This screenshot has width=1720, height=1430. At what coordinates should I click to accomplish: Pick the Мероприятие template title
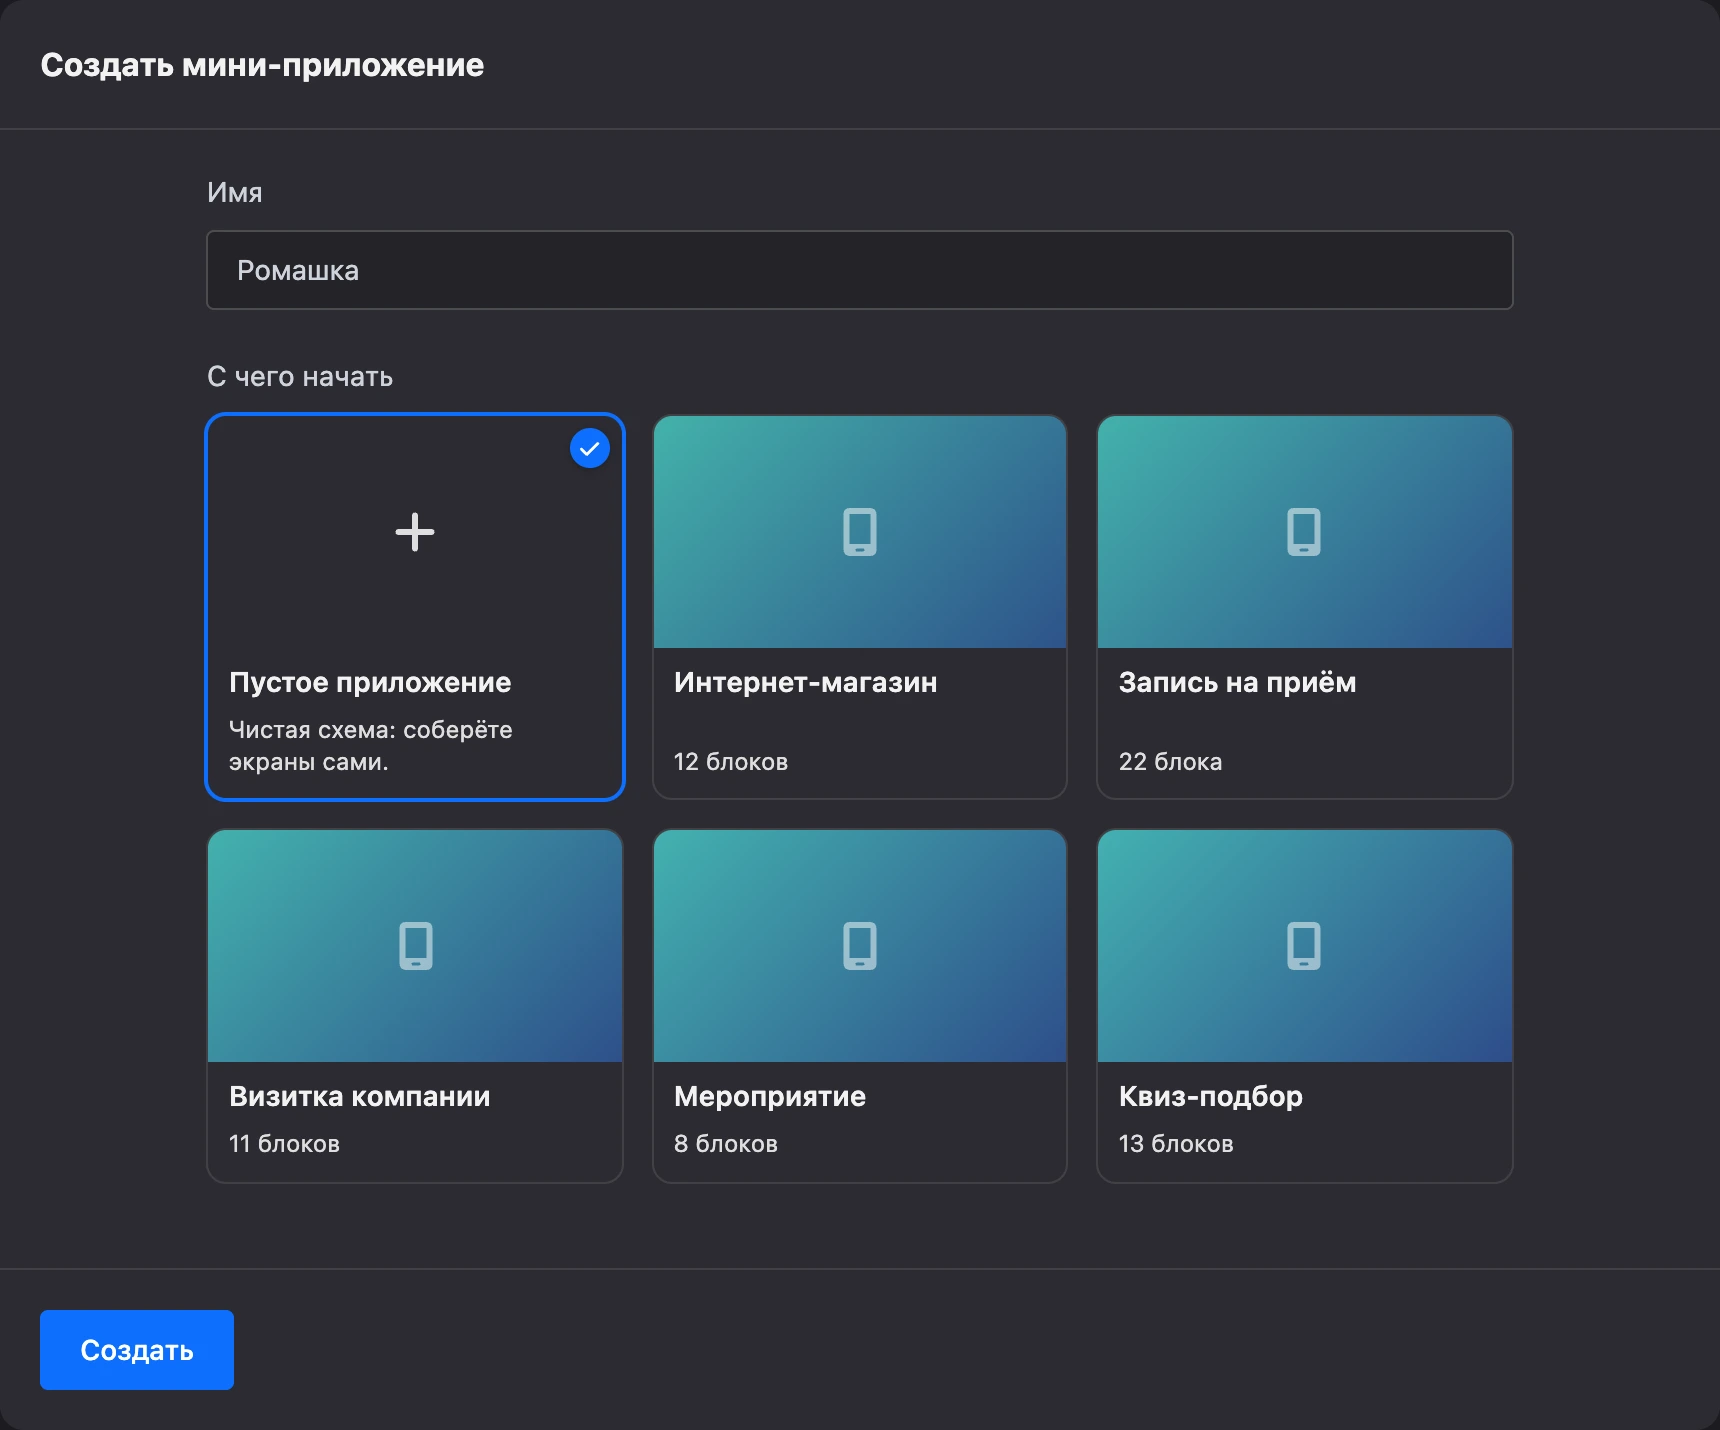coord(770,1097)
